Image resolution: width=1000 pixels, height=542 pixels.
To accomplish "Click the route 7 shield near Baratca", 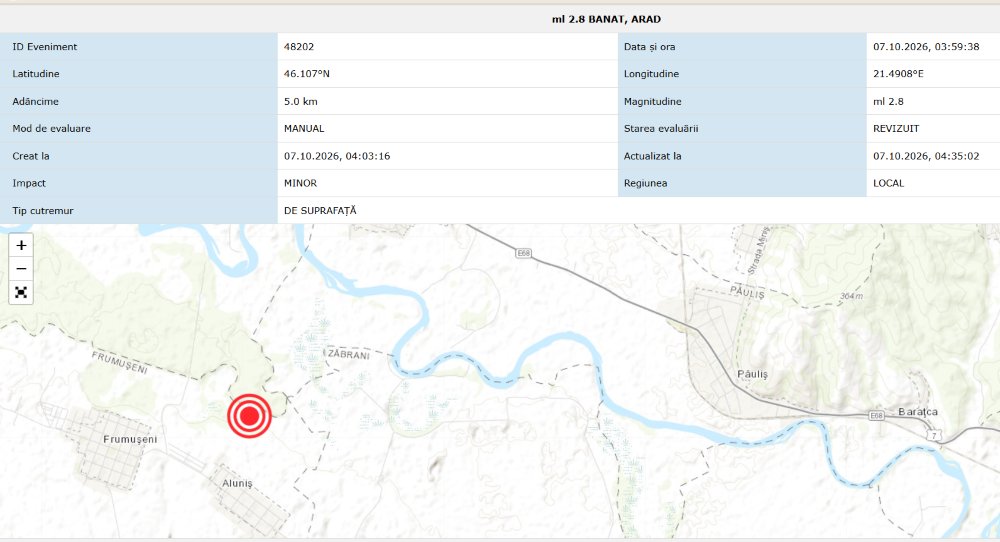I will pos(934,436).
